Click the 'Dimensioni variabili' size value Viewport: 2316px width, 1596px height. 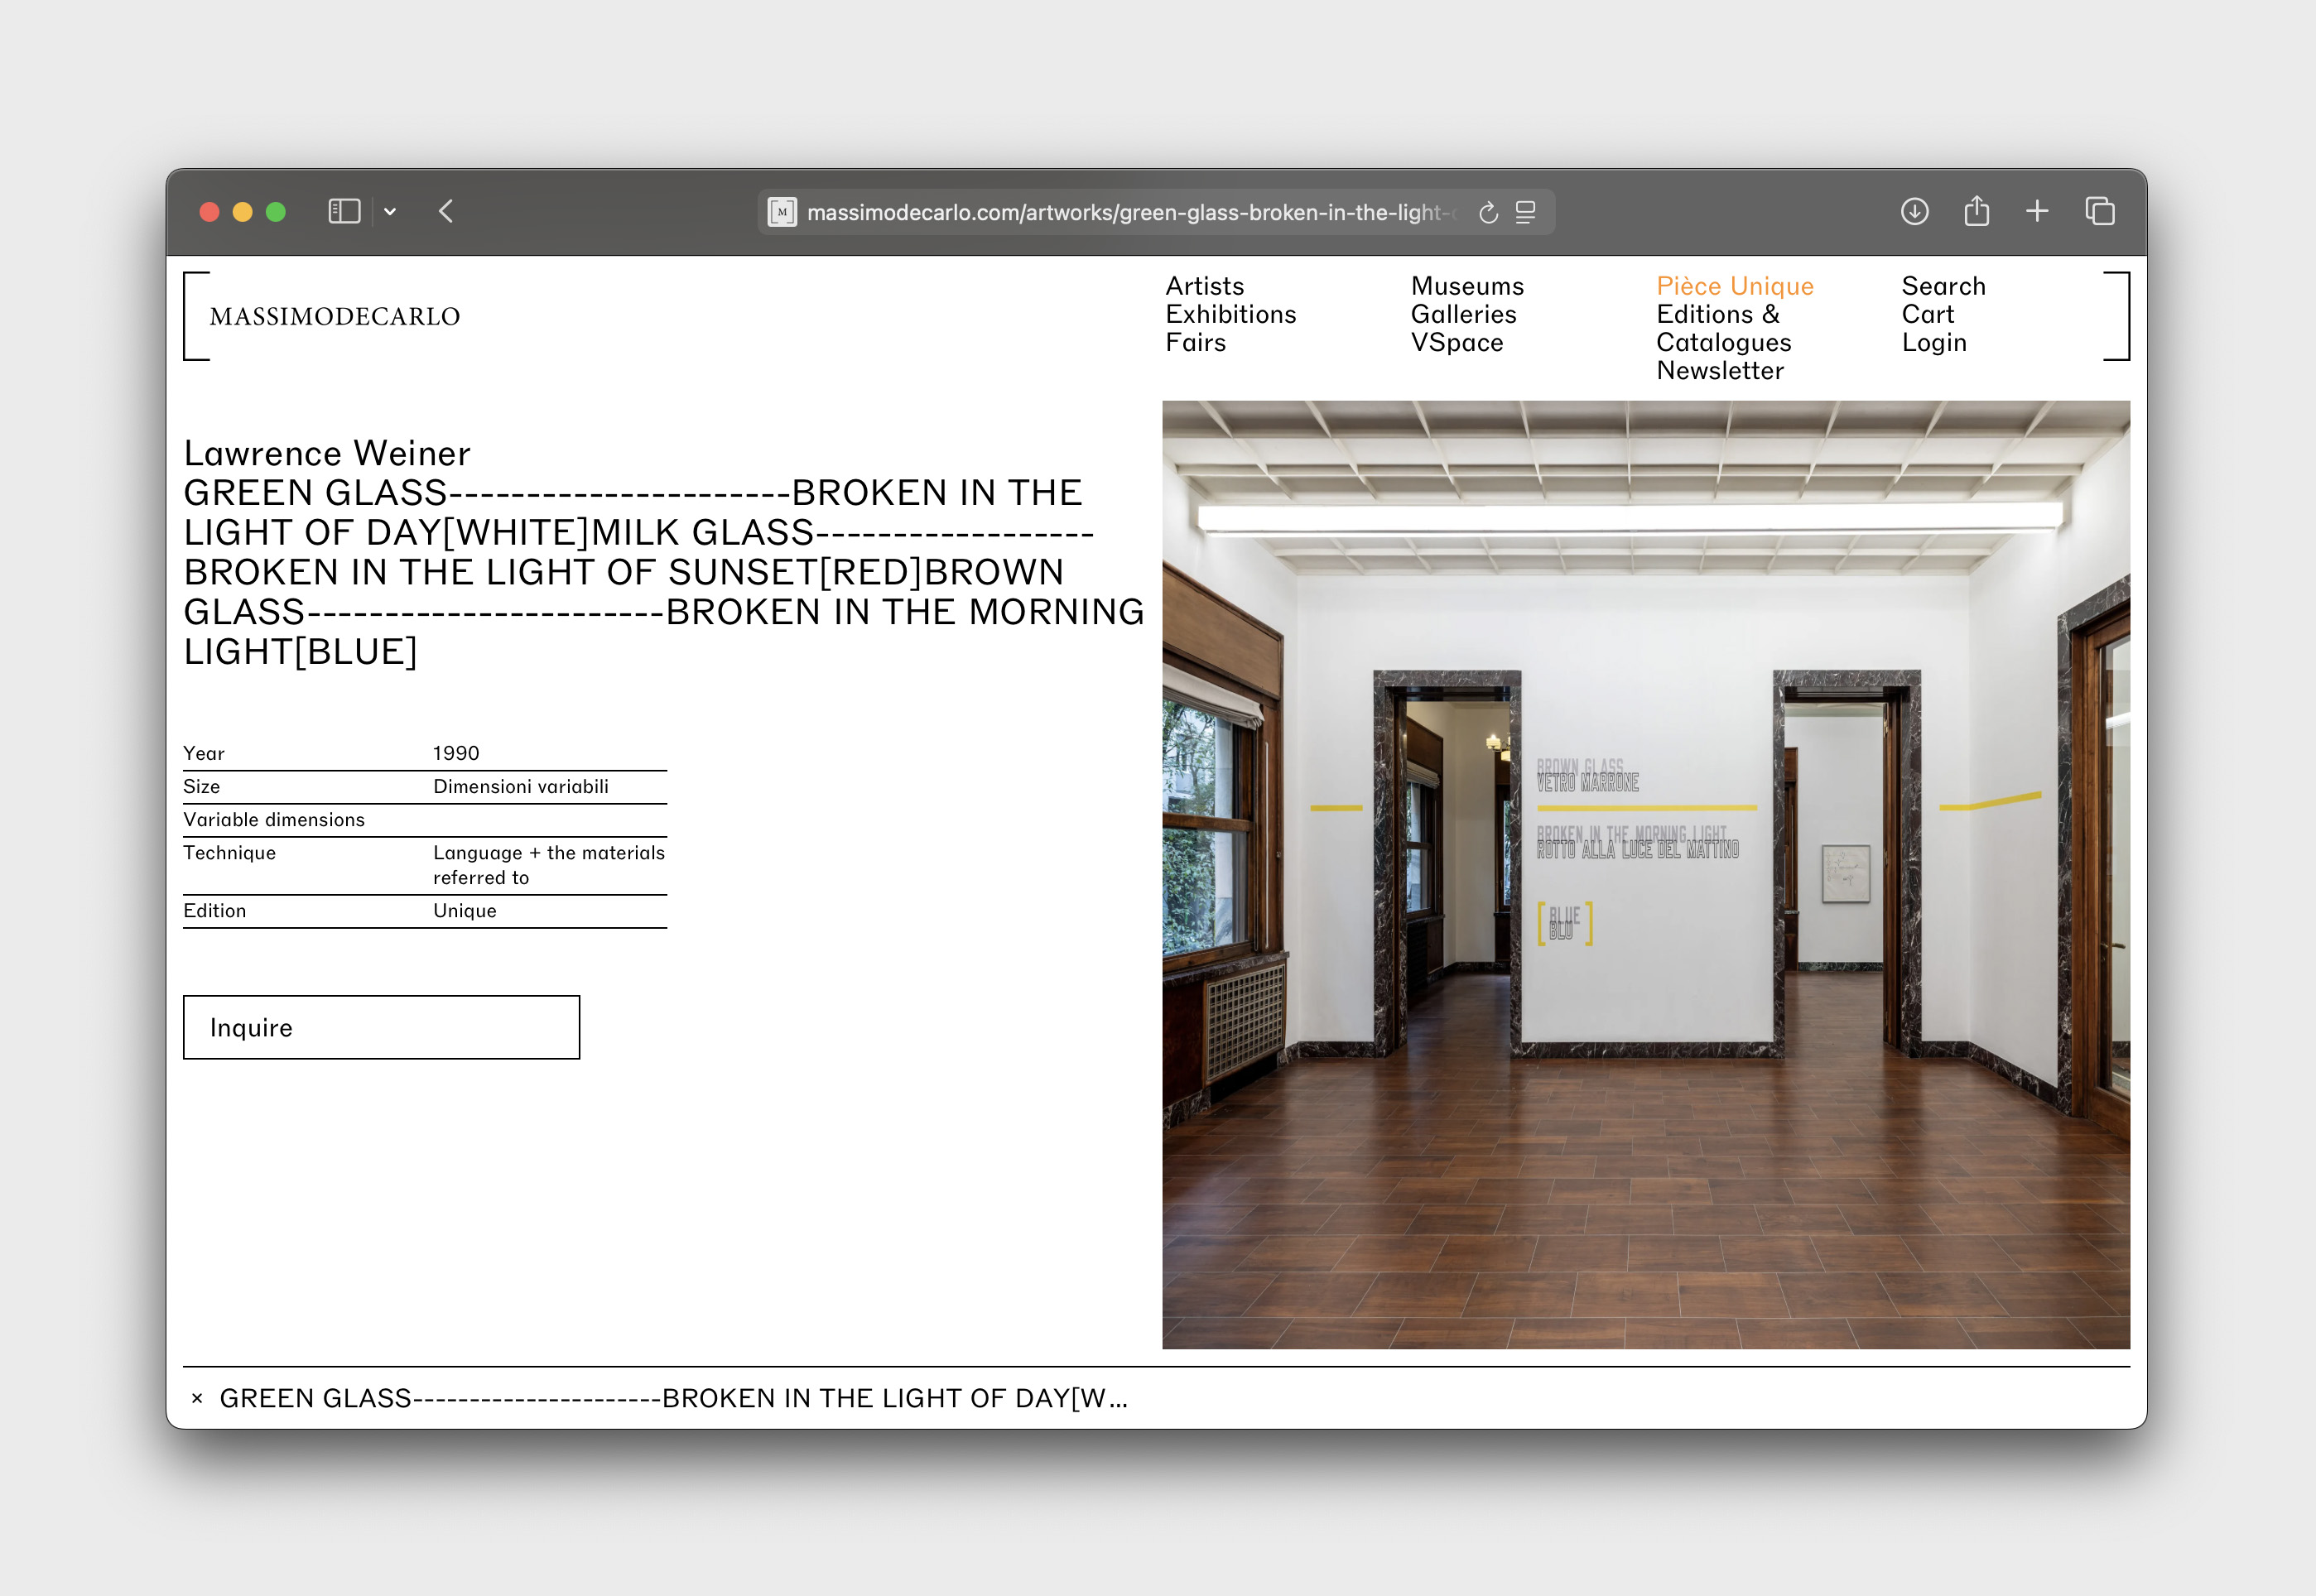click(521, 786)
